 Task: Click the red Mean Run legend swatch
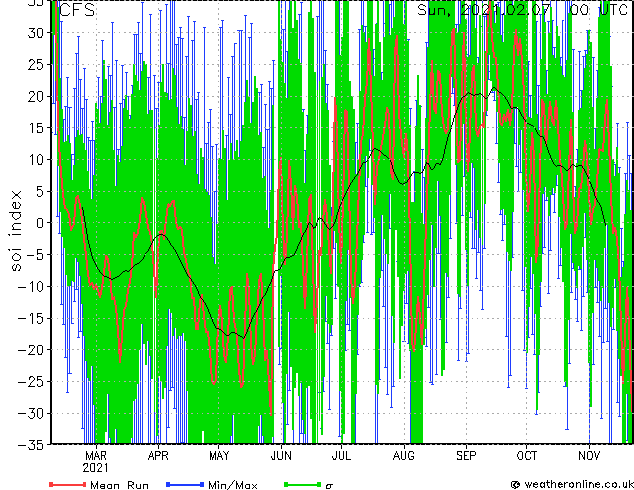[68, 484]
